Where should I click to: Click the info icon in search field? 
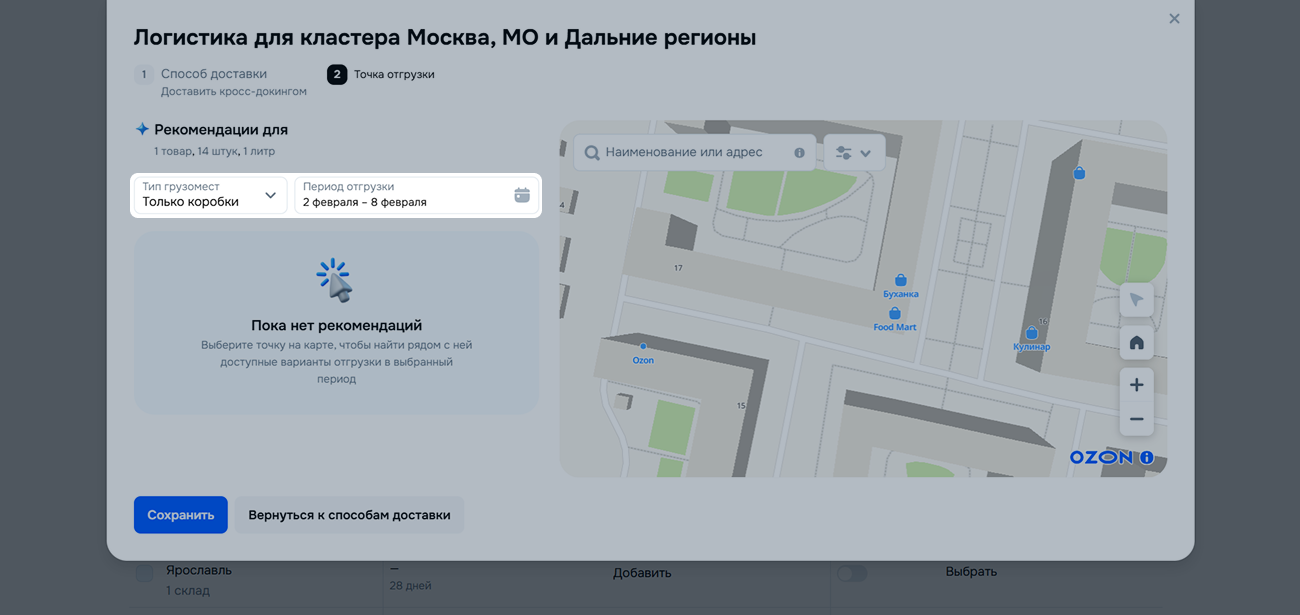[x=799, y=153]
